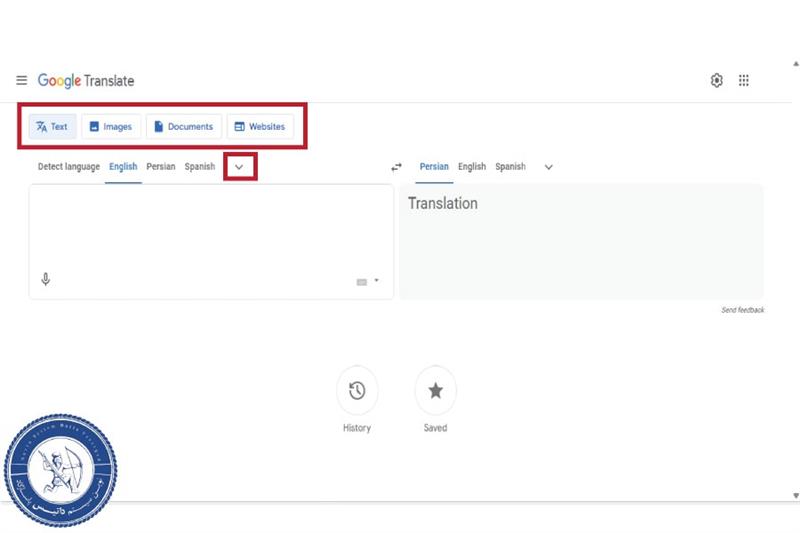Select English as source language

(x=123, y=167)
